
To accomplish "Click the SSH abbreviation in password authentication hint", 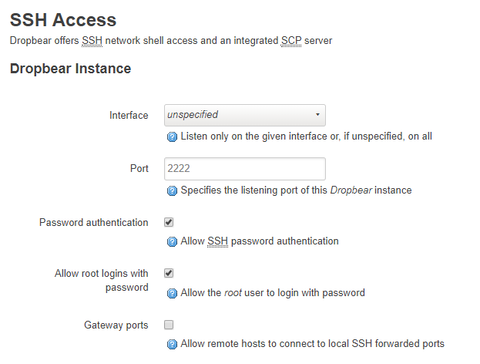I will pos(218,241).
